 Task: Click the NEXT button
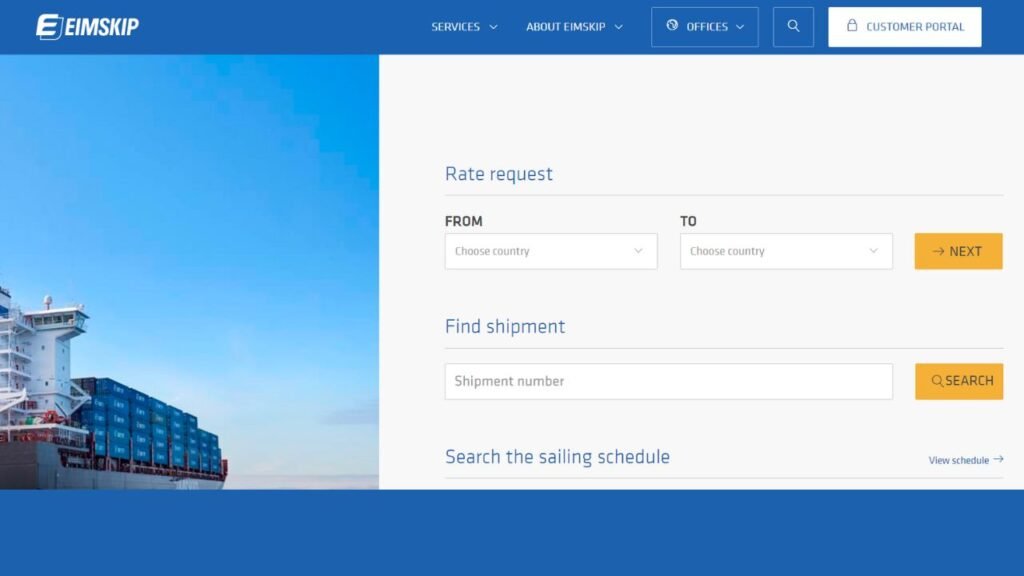[x=958, y=251]
